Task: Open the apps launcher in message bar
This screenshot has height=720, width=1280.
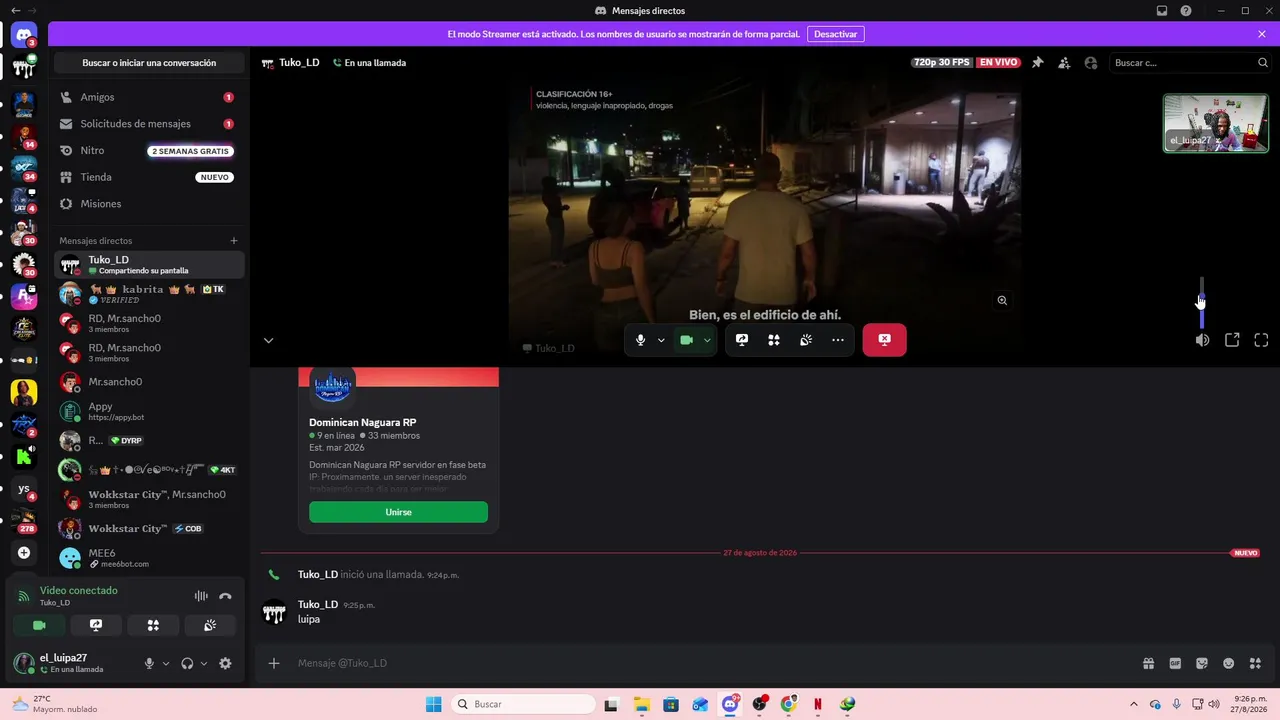Action: (1256, 663)
